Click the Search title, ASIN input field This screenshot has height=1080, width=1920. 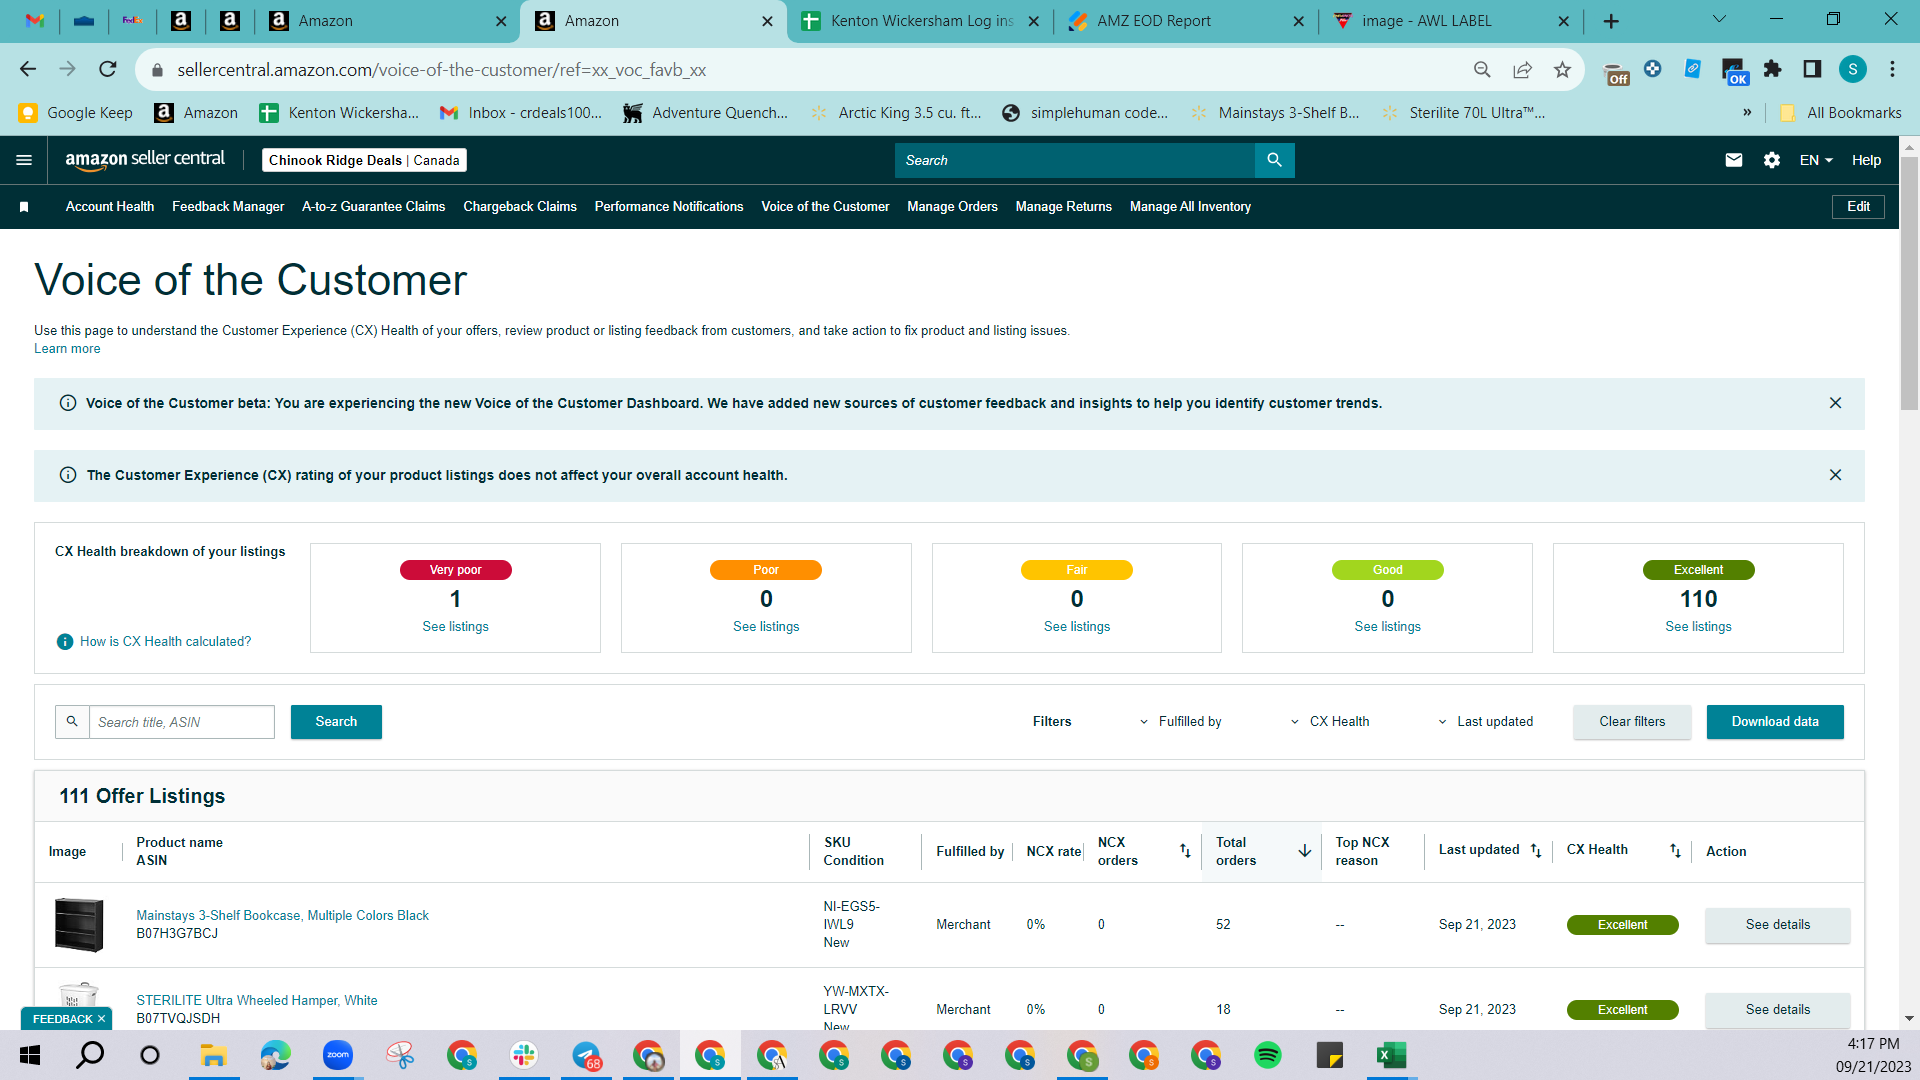coord(182,722)
